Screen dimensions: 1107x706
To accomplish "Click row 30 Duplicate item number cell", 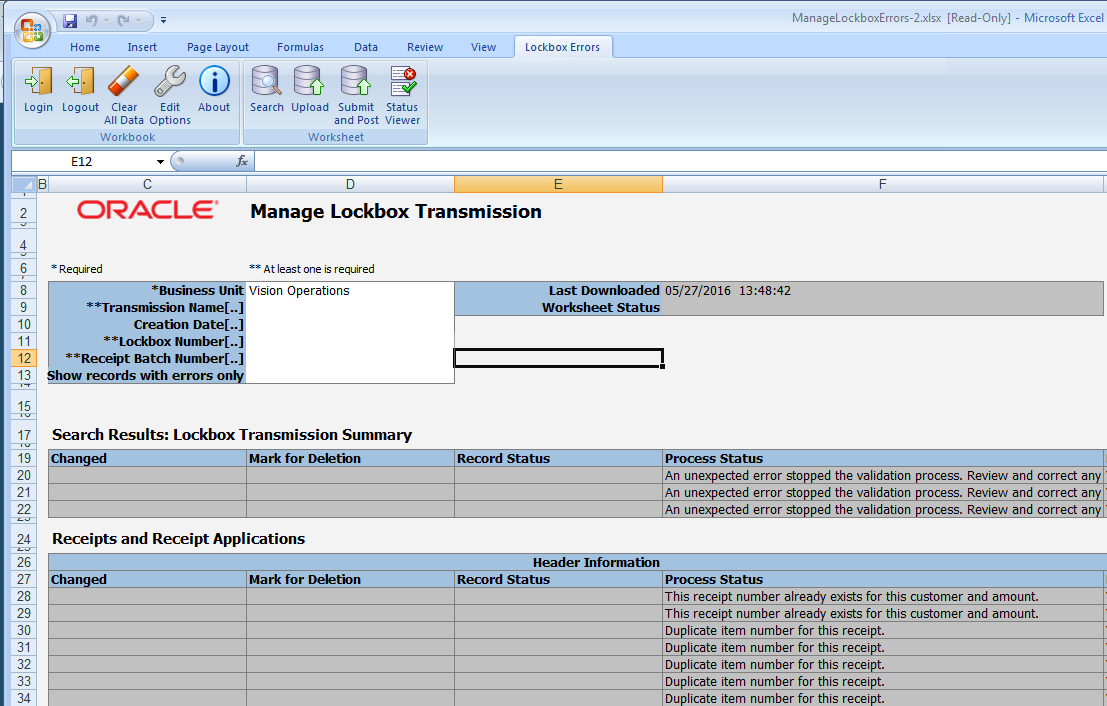I will (882, 630).
